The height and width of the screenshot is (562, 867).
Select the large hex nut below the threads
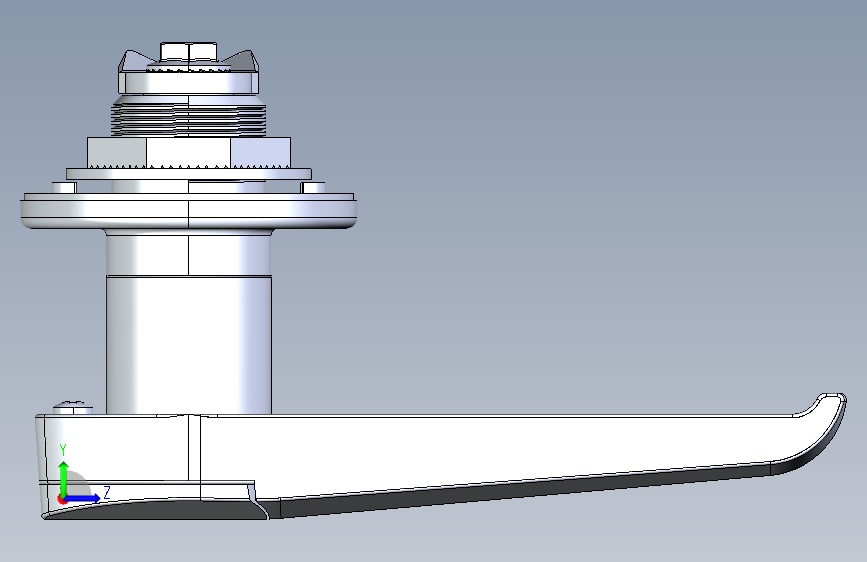189,153
